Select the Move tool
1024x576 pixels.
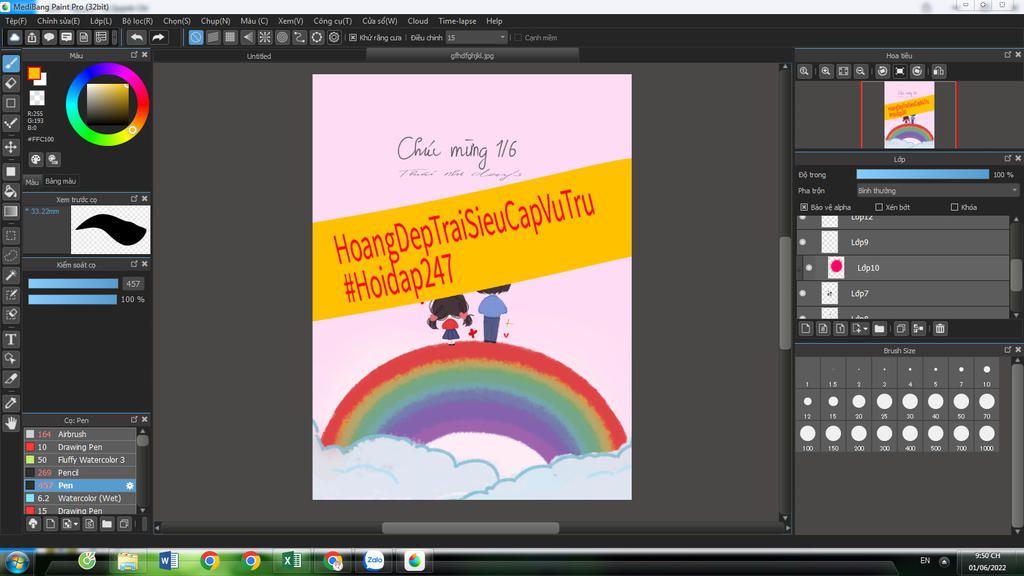[x=11, y=147]
